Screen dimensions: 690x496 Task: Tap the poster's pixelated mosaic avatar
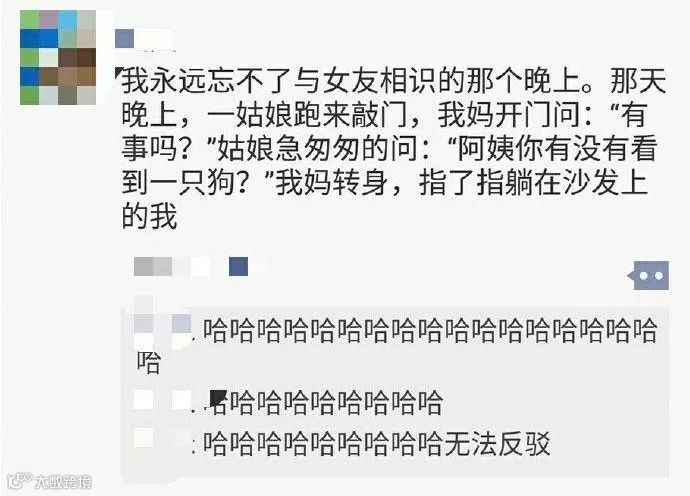point(58,58)
